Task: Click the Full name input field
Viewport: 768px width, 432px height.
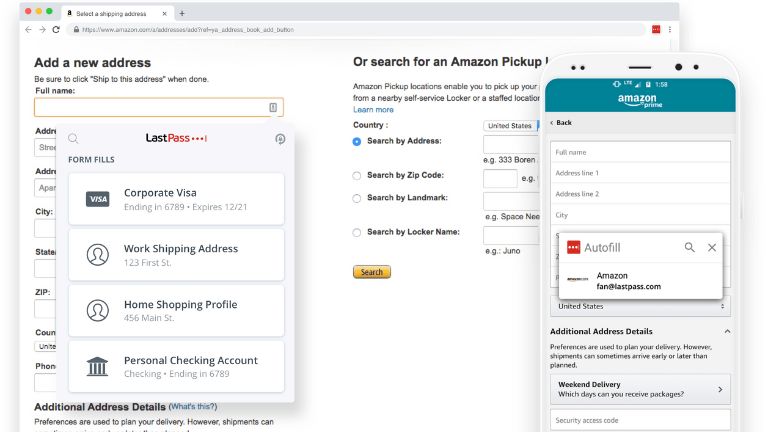Action: click(x=159, y=107)
